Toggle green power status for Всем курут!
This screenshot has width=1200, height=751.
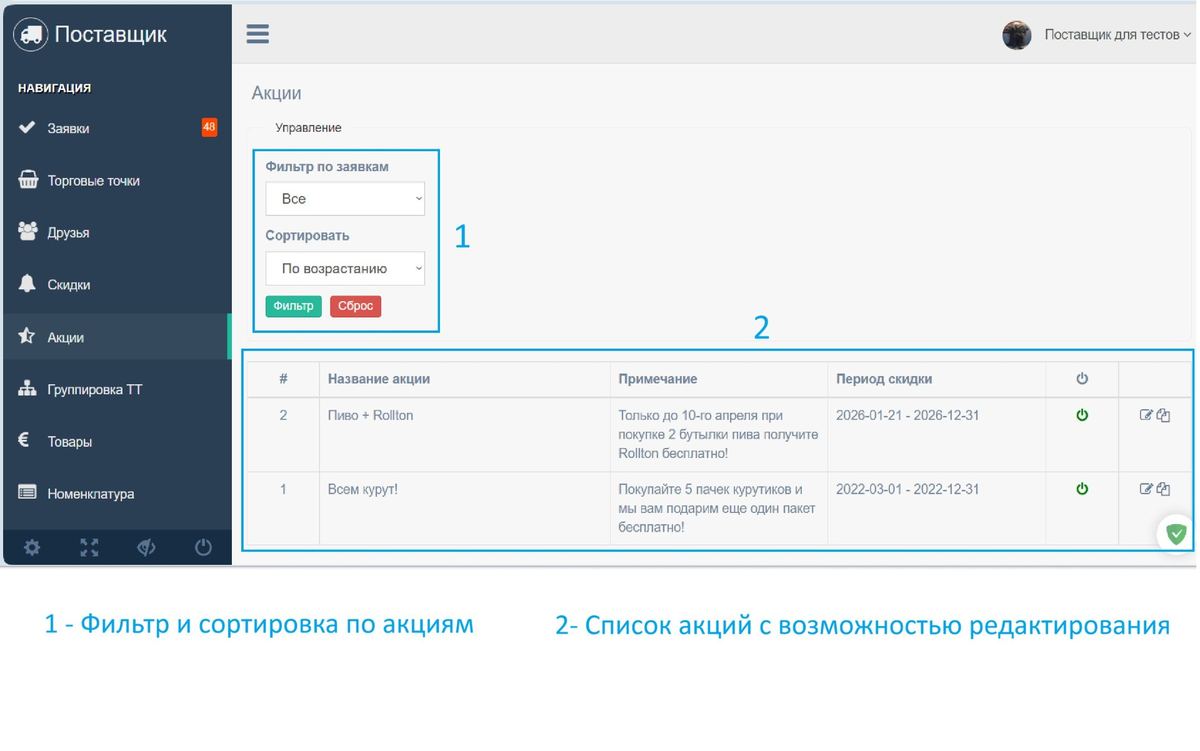1082,489
